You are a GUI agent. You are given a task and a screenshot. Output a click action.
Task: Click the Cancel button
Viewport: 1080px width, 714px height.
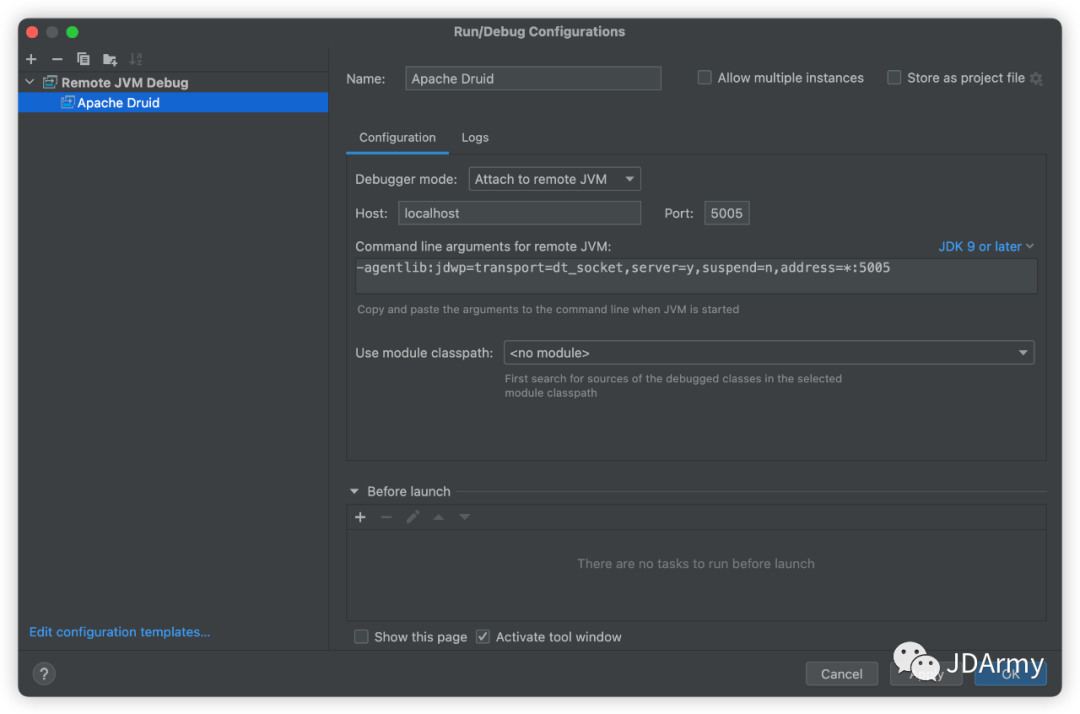842,674
